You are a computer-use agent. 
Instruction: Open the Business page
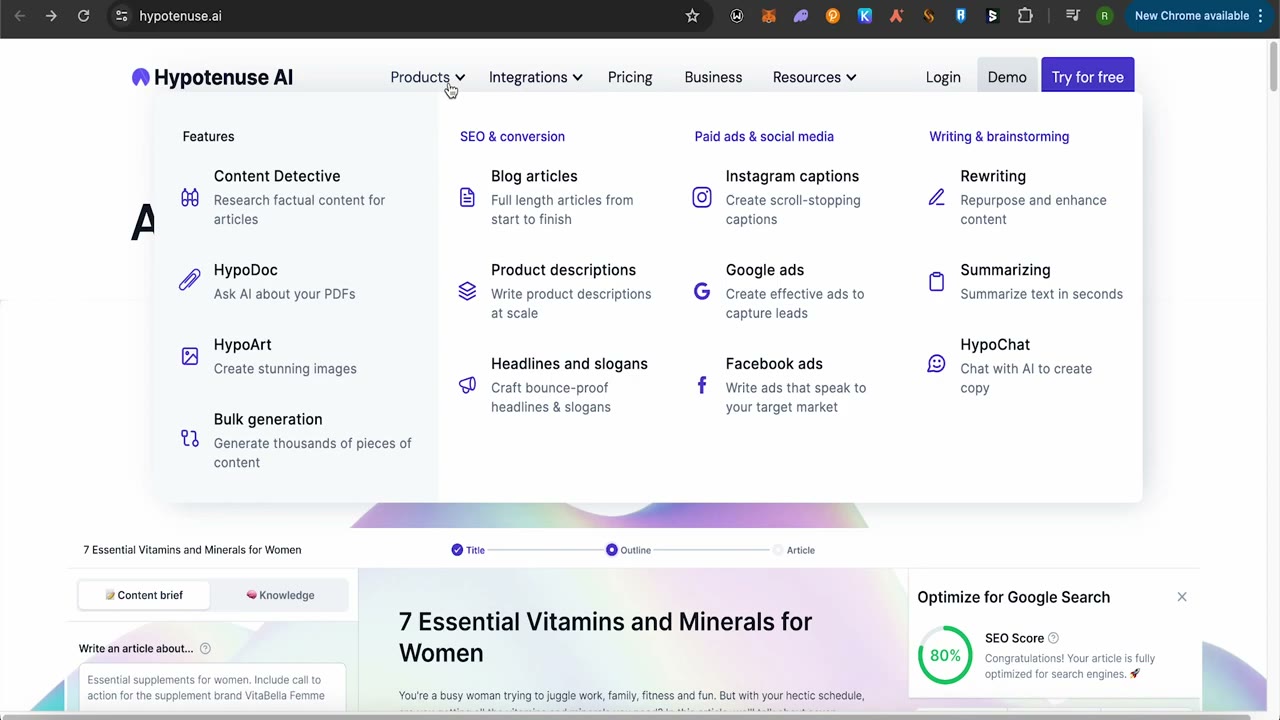713,77
